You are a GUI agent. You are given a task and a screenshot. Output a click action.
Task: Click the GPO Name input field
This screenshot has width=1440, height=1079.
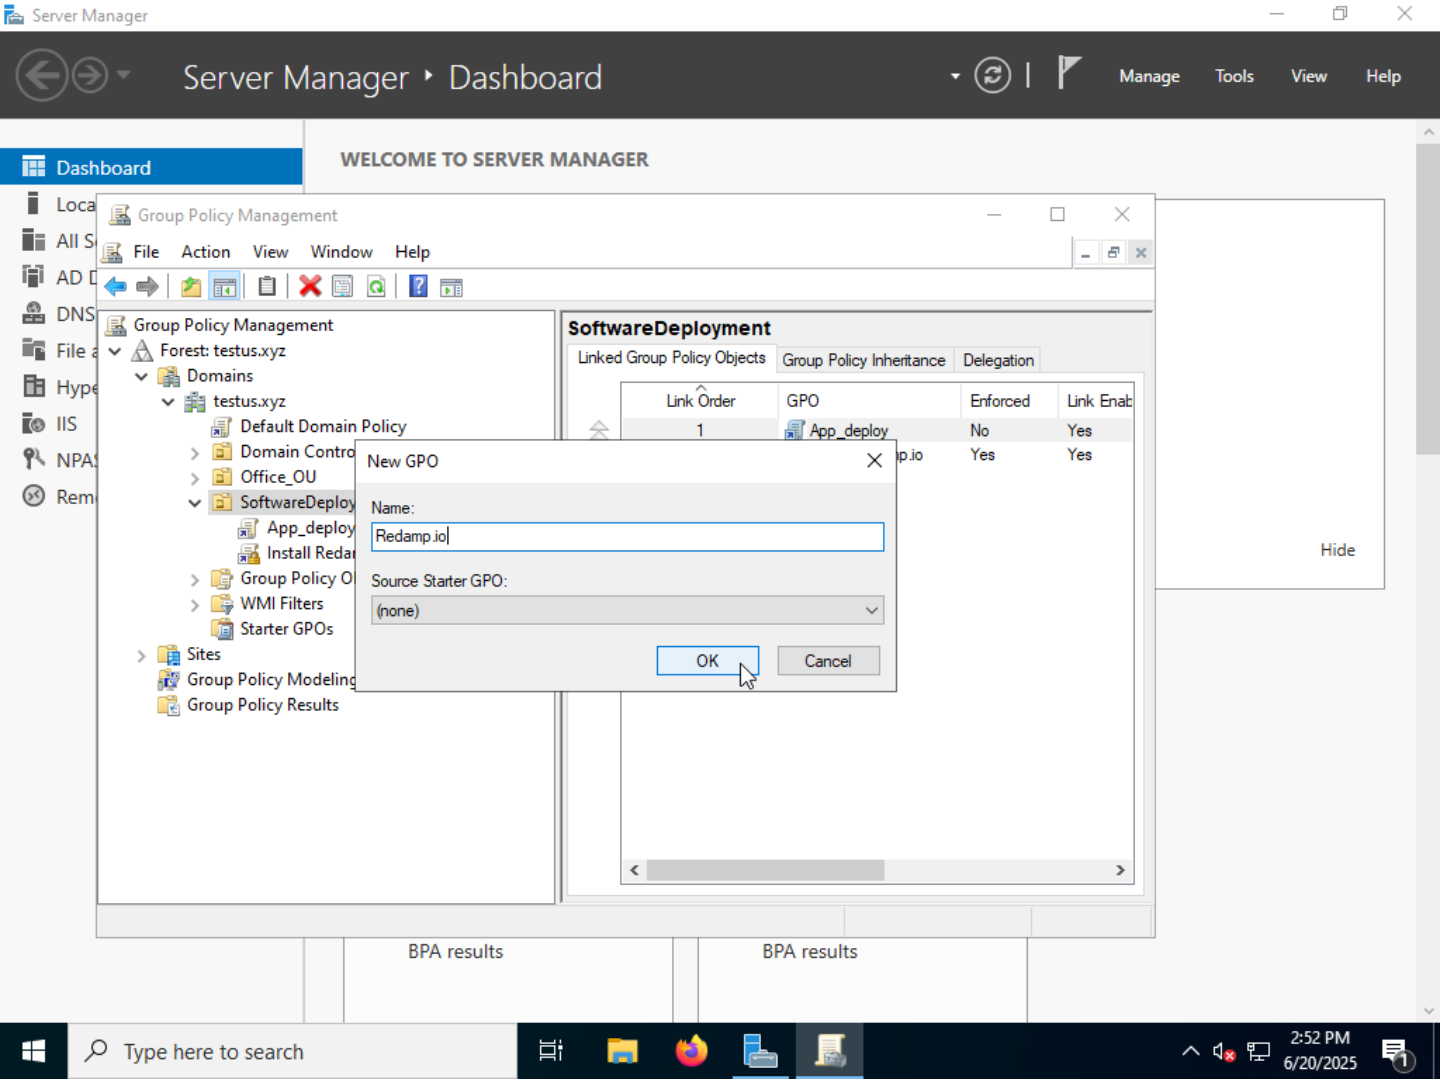click(627, 537)
